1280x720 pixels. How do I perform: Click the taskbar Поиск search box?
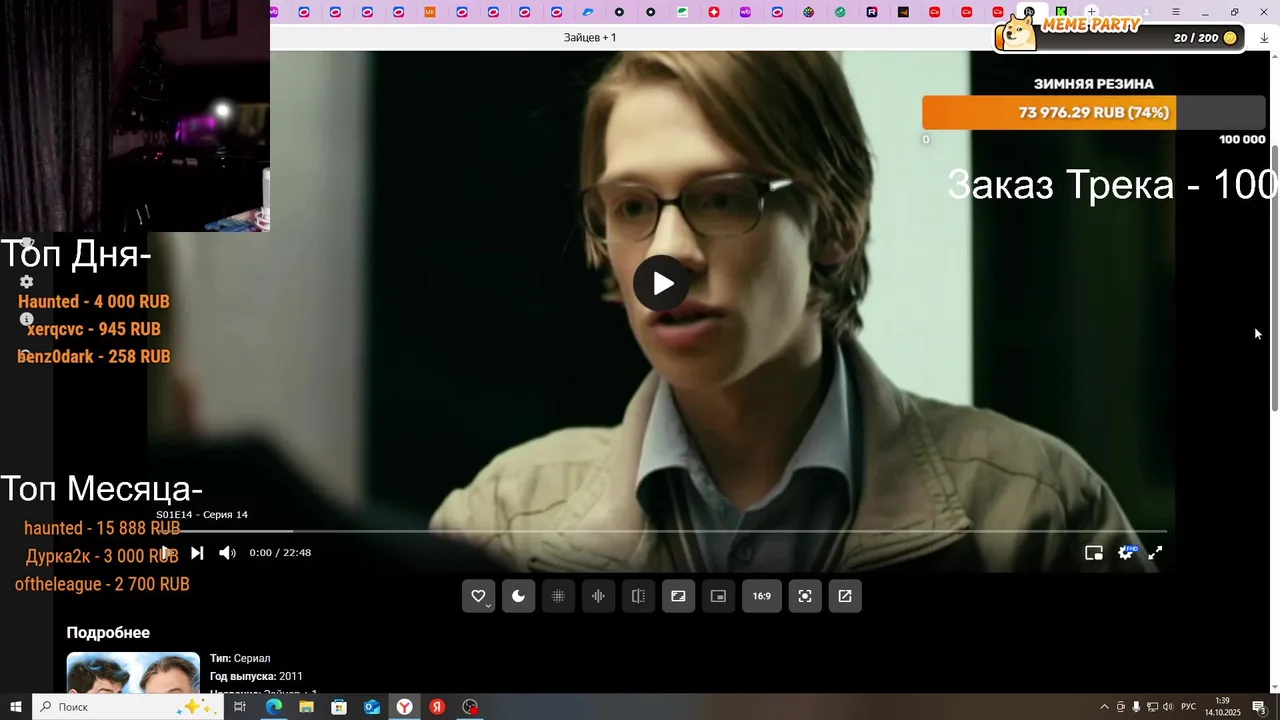click(127, 707)
